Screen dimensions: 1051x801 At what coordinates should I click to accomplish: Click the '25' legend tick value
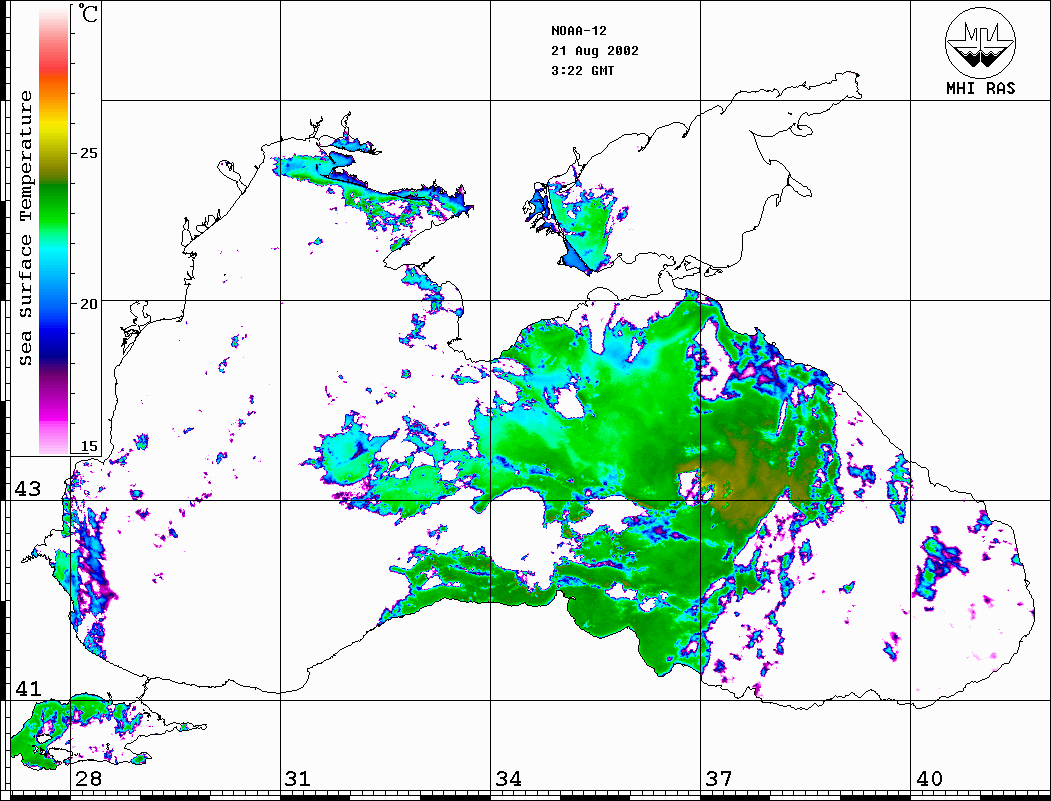click(88, 153)
